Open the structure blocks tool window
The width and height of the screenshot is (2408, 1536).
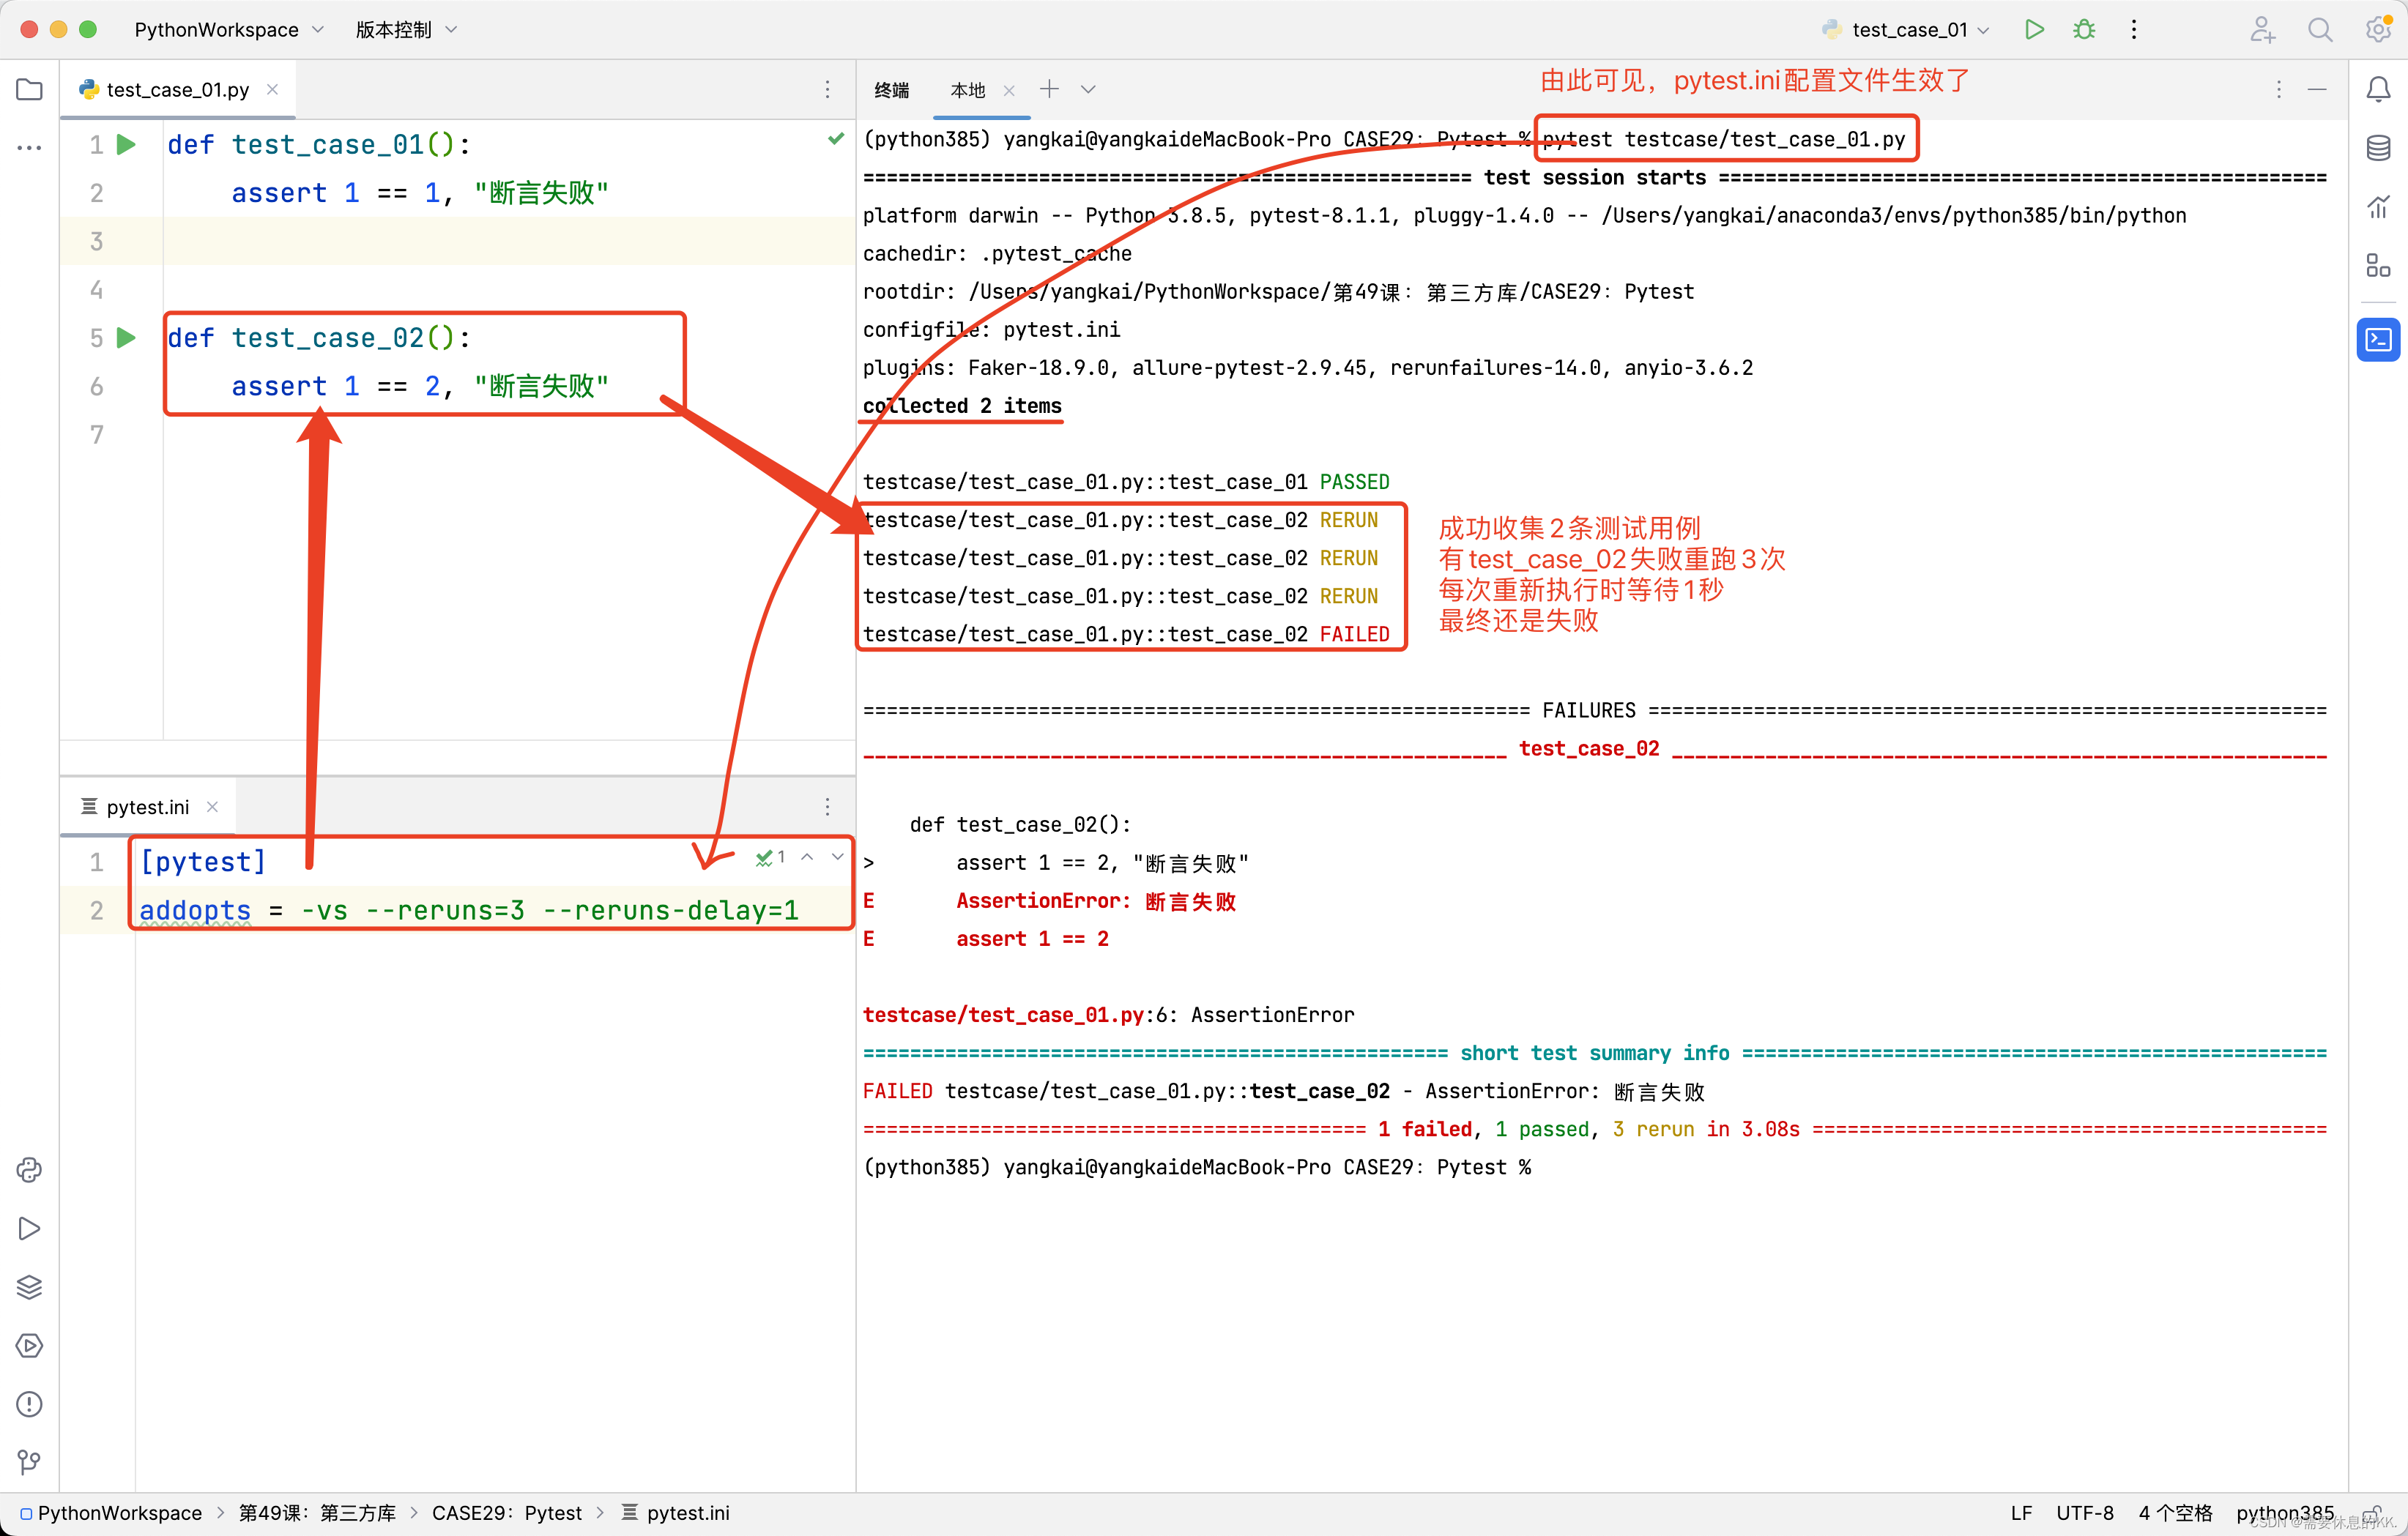coord(2378,265)
